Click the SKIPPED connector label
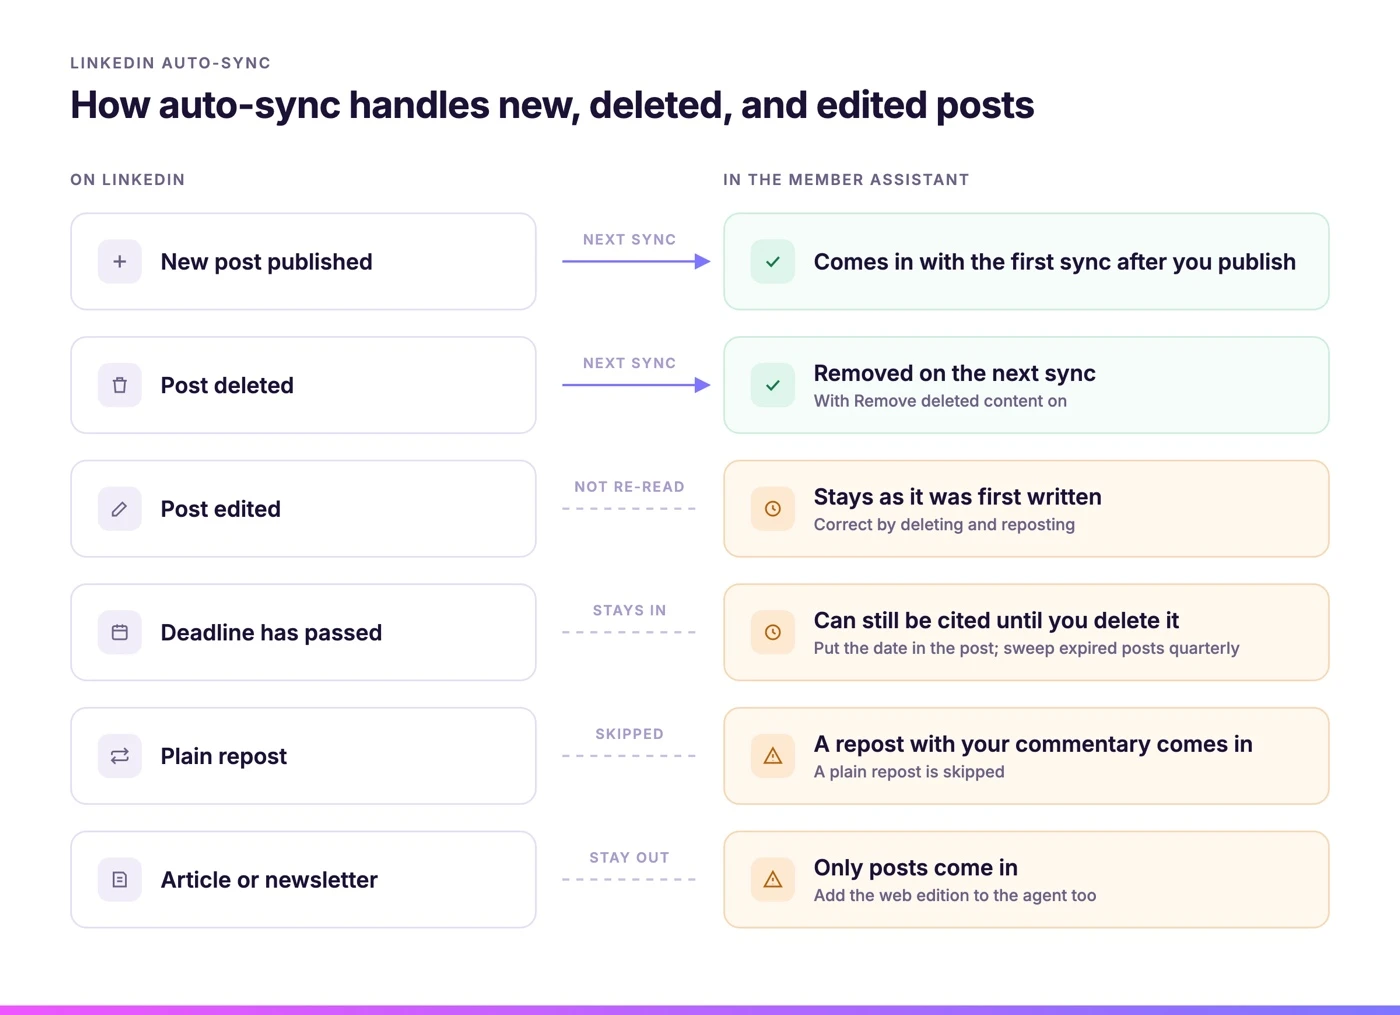 629,734
